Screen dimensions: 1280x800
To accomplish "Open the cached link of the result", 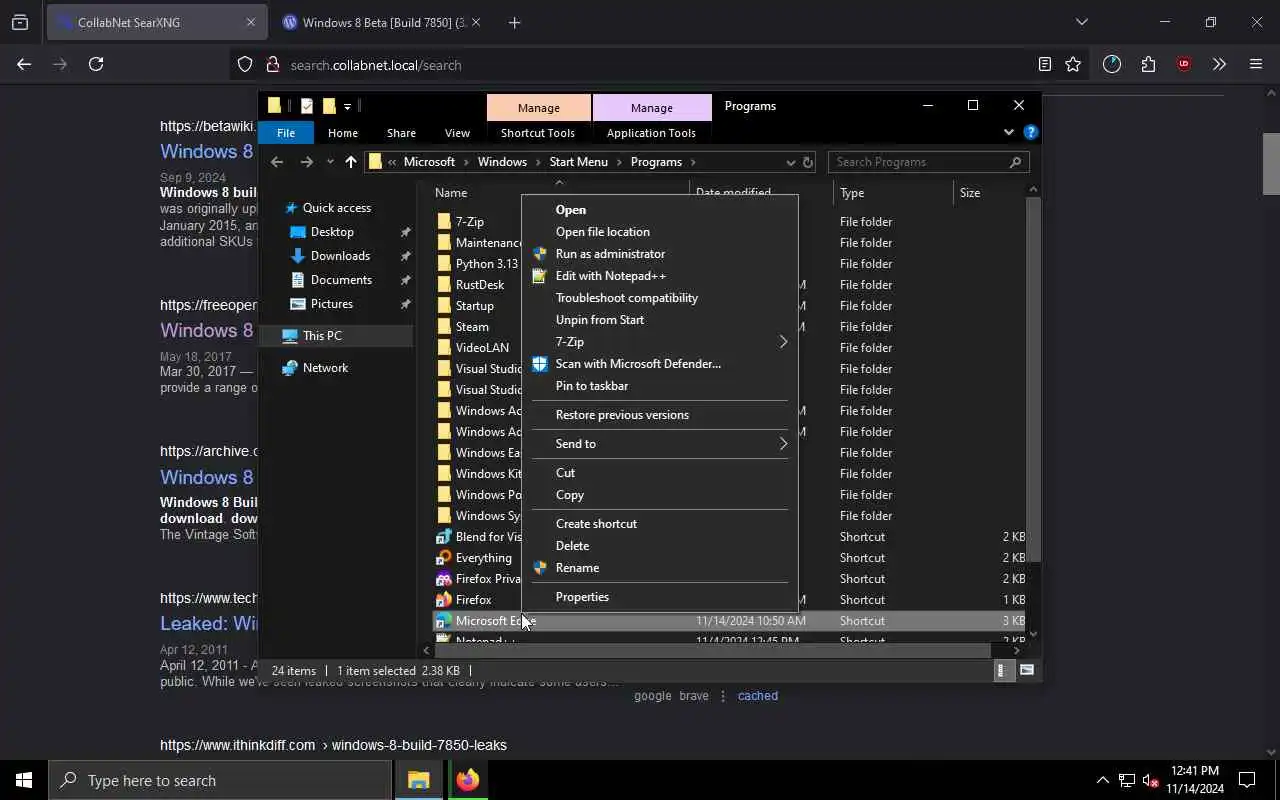I will coord(758,696).
